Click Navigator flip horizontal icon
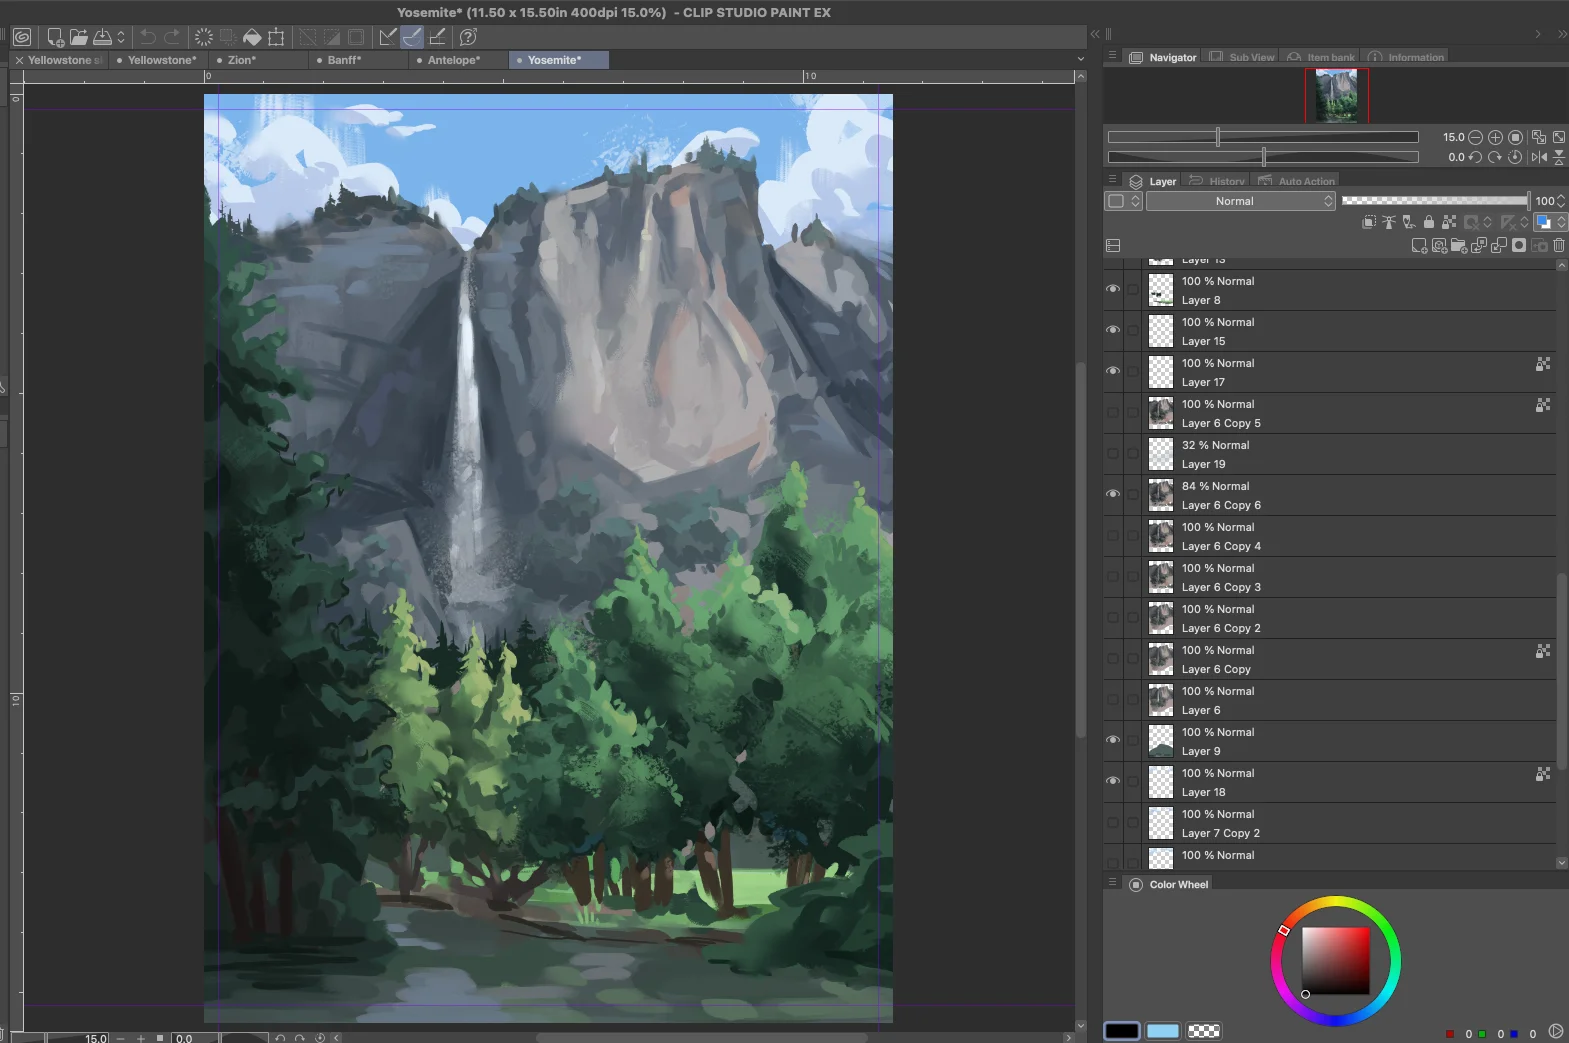1569x1043 pixels. coord(1539,157)
